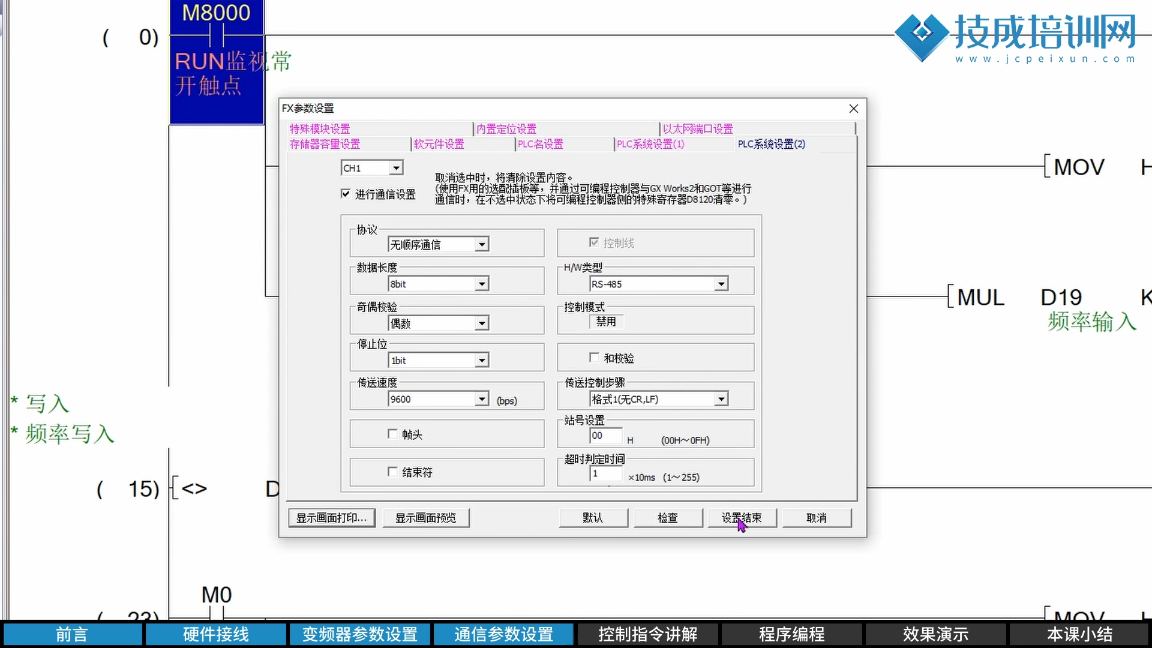Click 显示画面预览 button
The image size is (1152, 648).
(x=426, y=518)
